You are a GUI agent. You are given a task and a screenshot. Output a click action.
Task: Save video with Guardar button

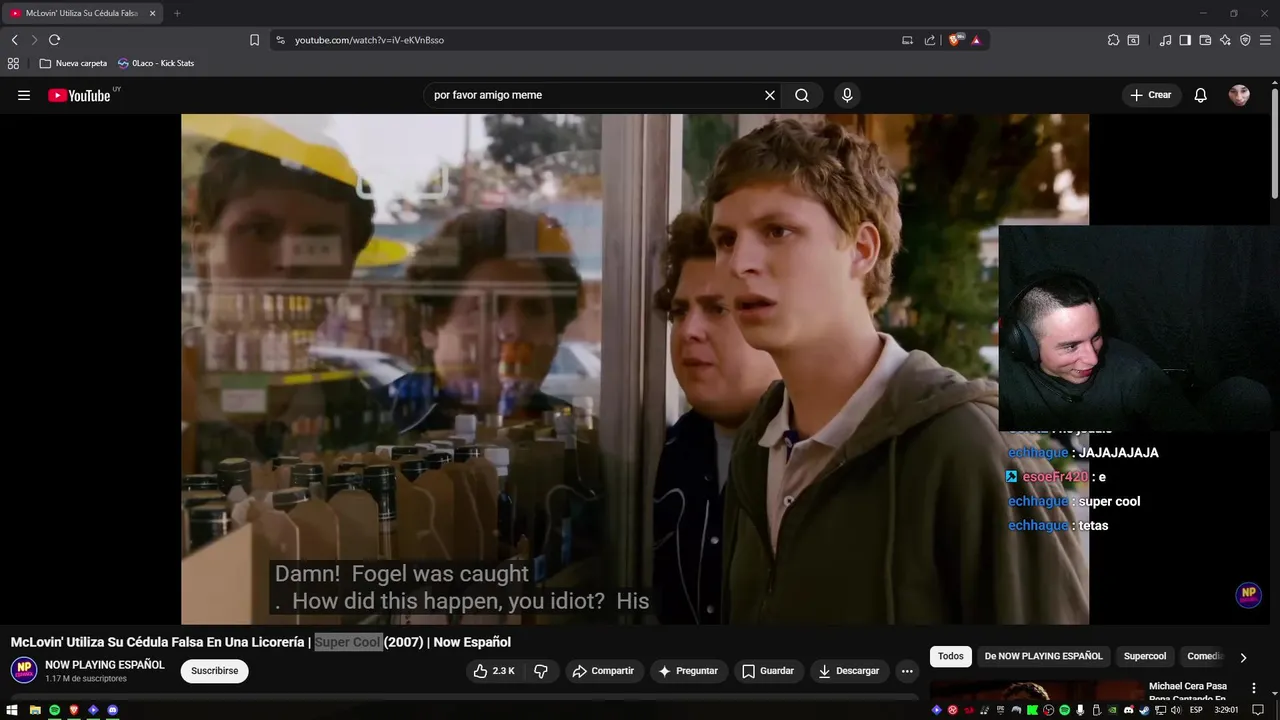click(x=768, y=671)
